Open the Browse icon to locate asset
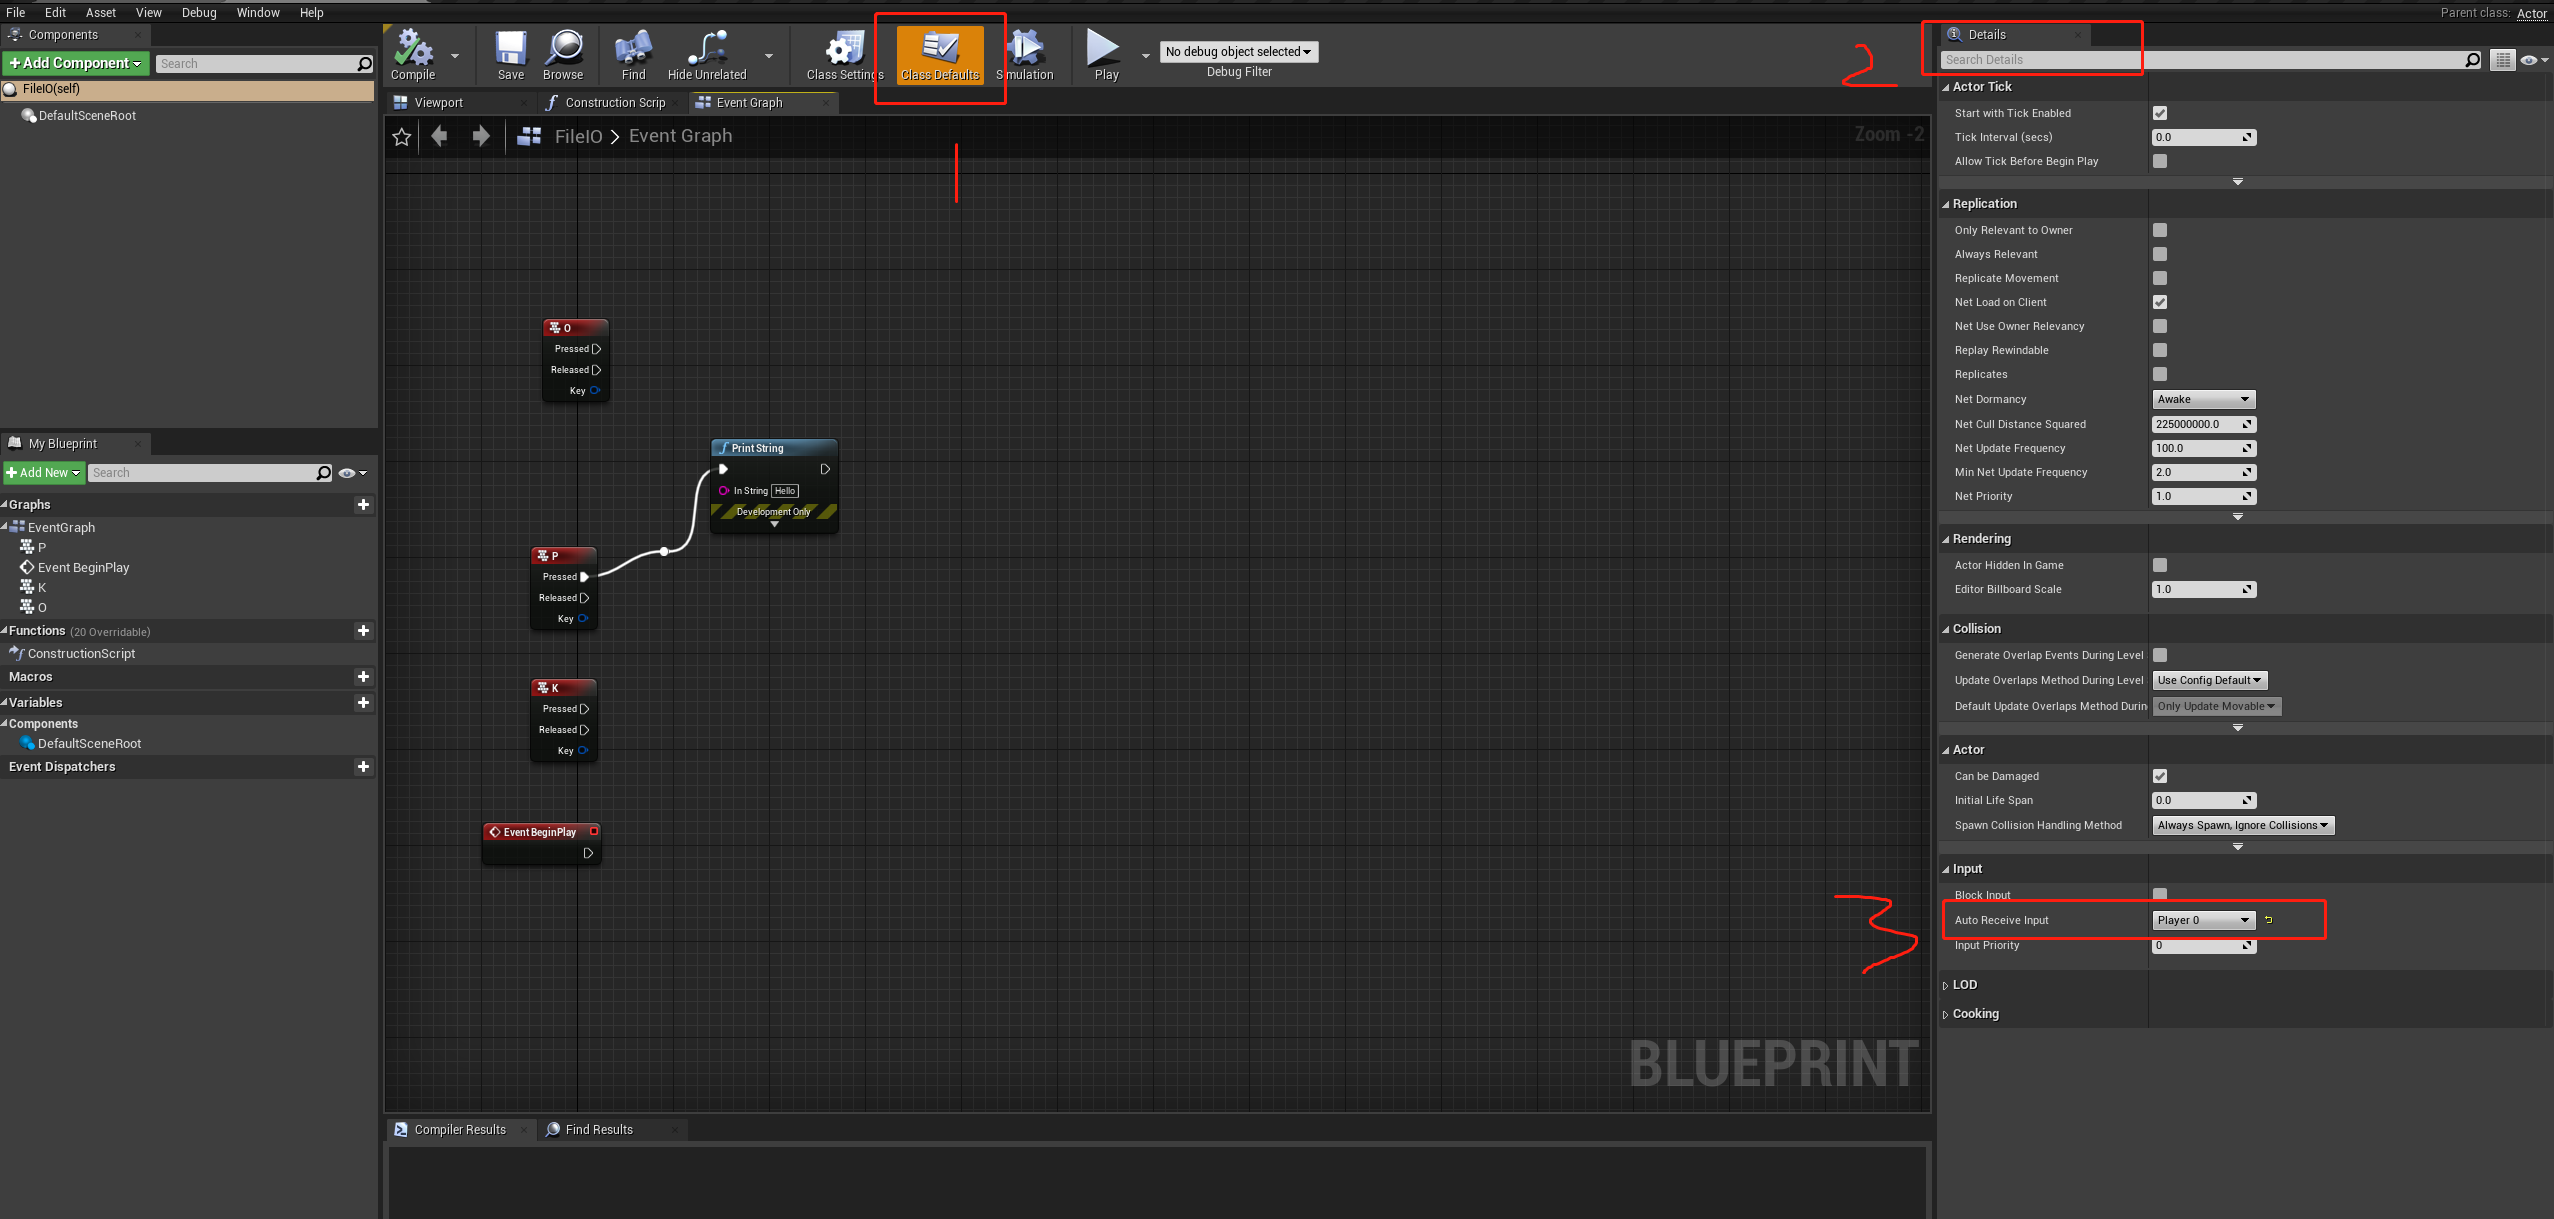Viewport: 2554px width, 1219px height. (563, 50)
